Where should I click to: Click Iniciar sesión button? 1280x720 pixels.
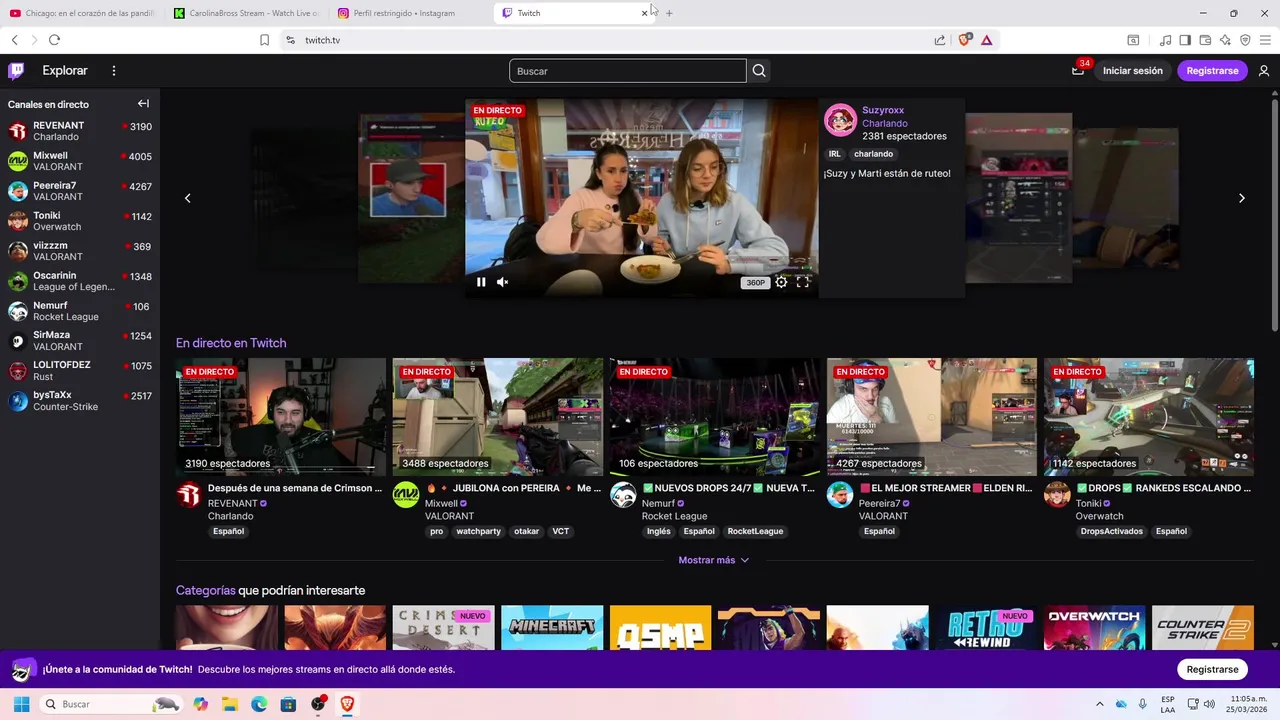coord(1133,71)
